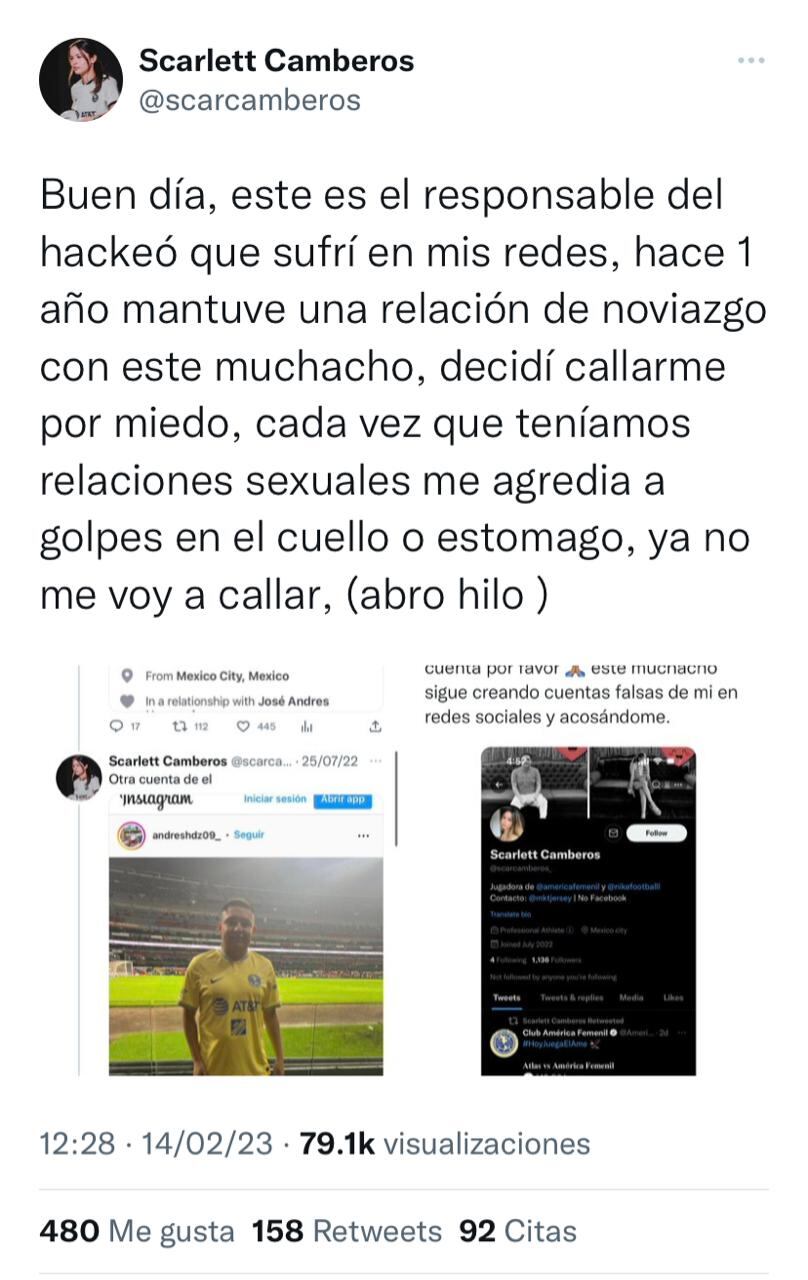808x1280 pixels.
Task: Open the embedded tweet's three-dot menu
Action: click(376, 761)
